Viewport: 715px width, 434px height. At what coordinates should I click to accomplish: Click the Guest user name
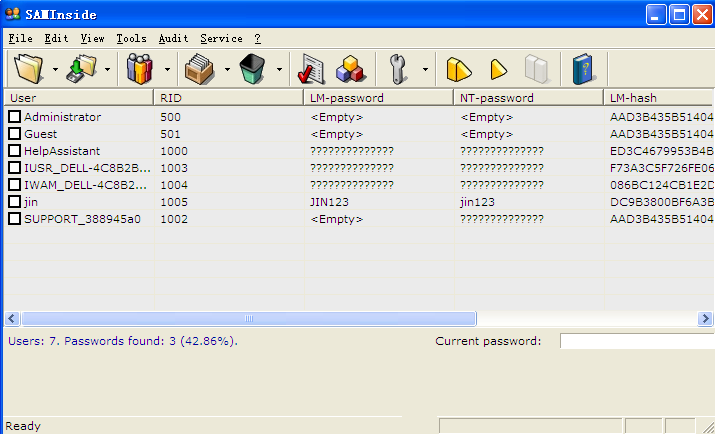point(41,134)
